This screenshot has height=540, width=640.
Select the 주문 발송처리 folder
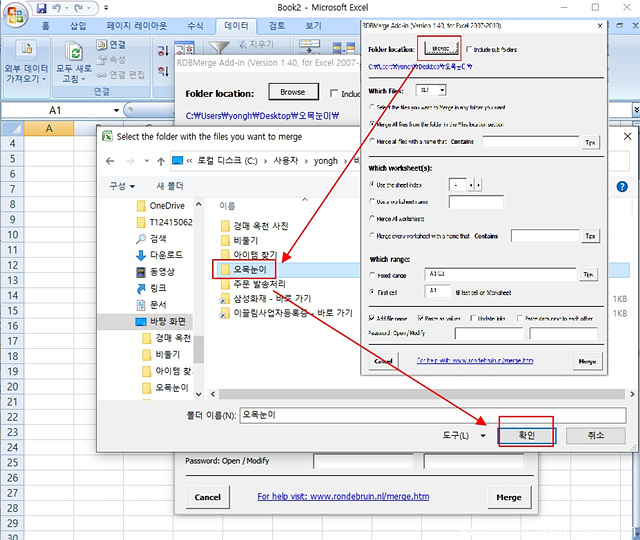tap(253, 284)
